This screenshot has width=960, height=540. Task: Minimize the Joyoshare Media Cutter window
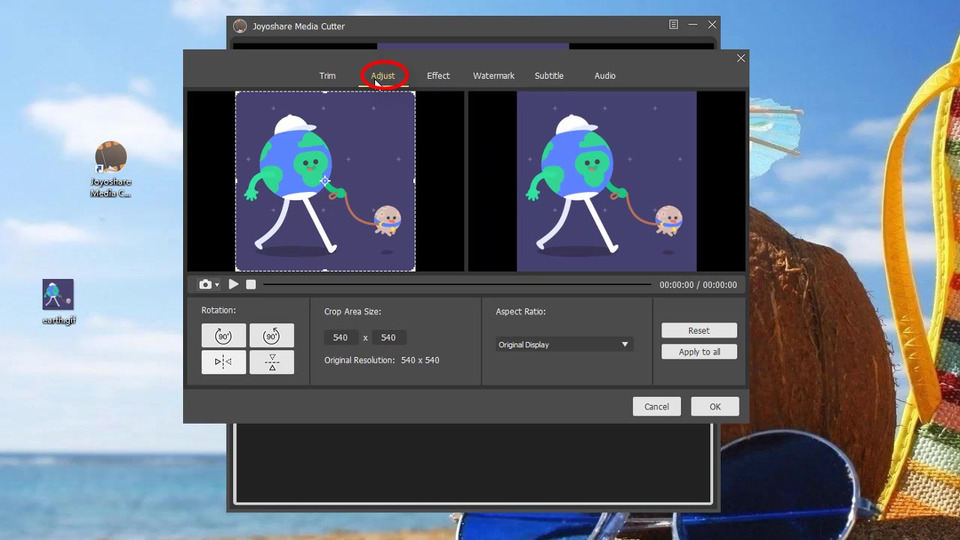coord(692,24)
